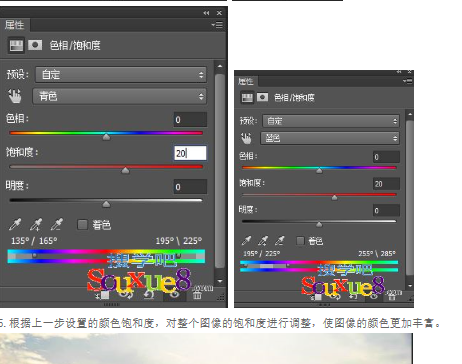Image resolution: width=462 pixels, height=364 pixels.
Task: Click the 饱和度 saturation slider handle in right panel
Action: pyautogui.click(x=334, y=198)
